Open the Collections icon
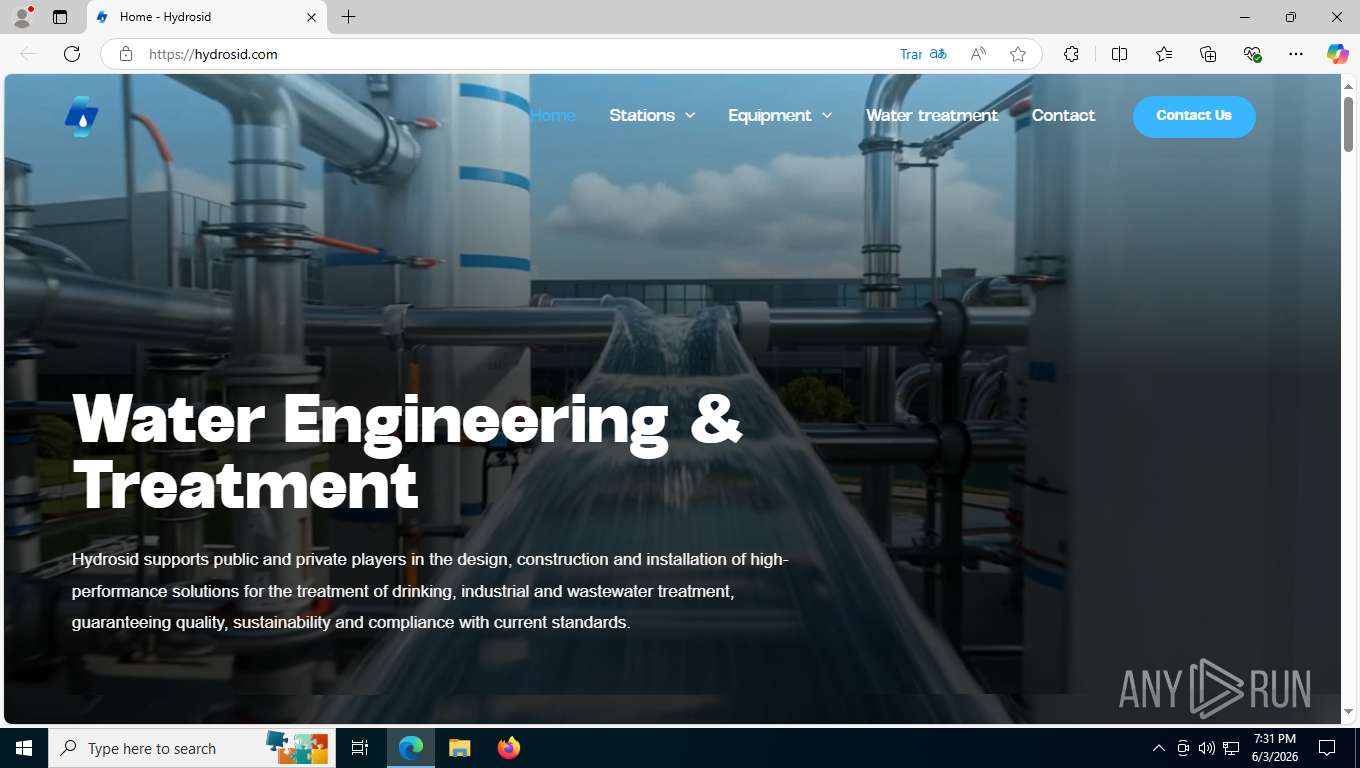The width and height of the screenshot is (1360, 768). tap(1208, 54)
